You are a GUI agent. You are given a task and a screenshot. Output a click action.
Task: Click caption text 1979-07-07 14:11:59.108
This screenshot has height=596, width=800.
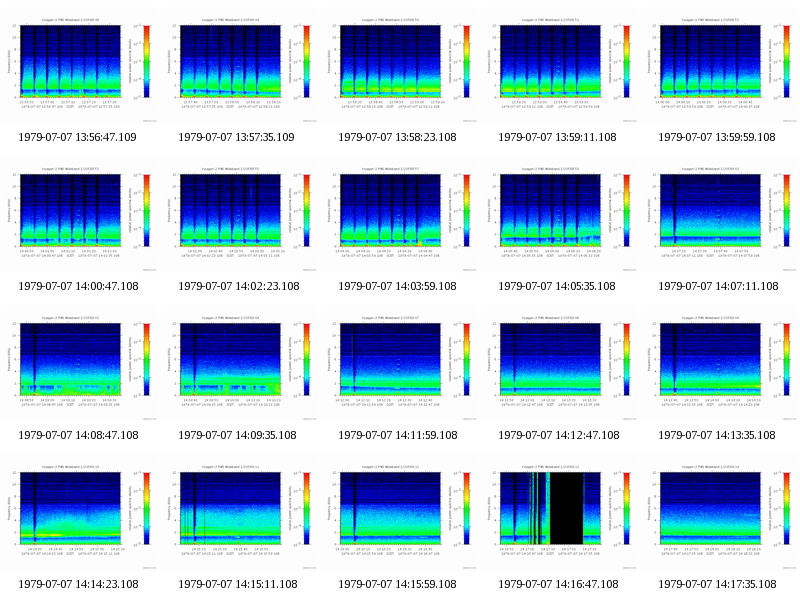pos(397,435)
